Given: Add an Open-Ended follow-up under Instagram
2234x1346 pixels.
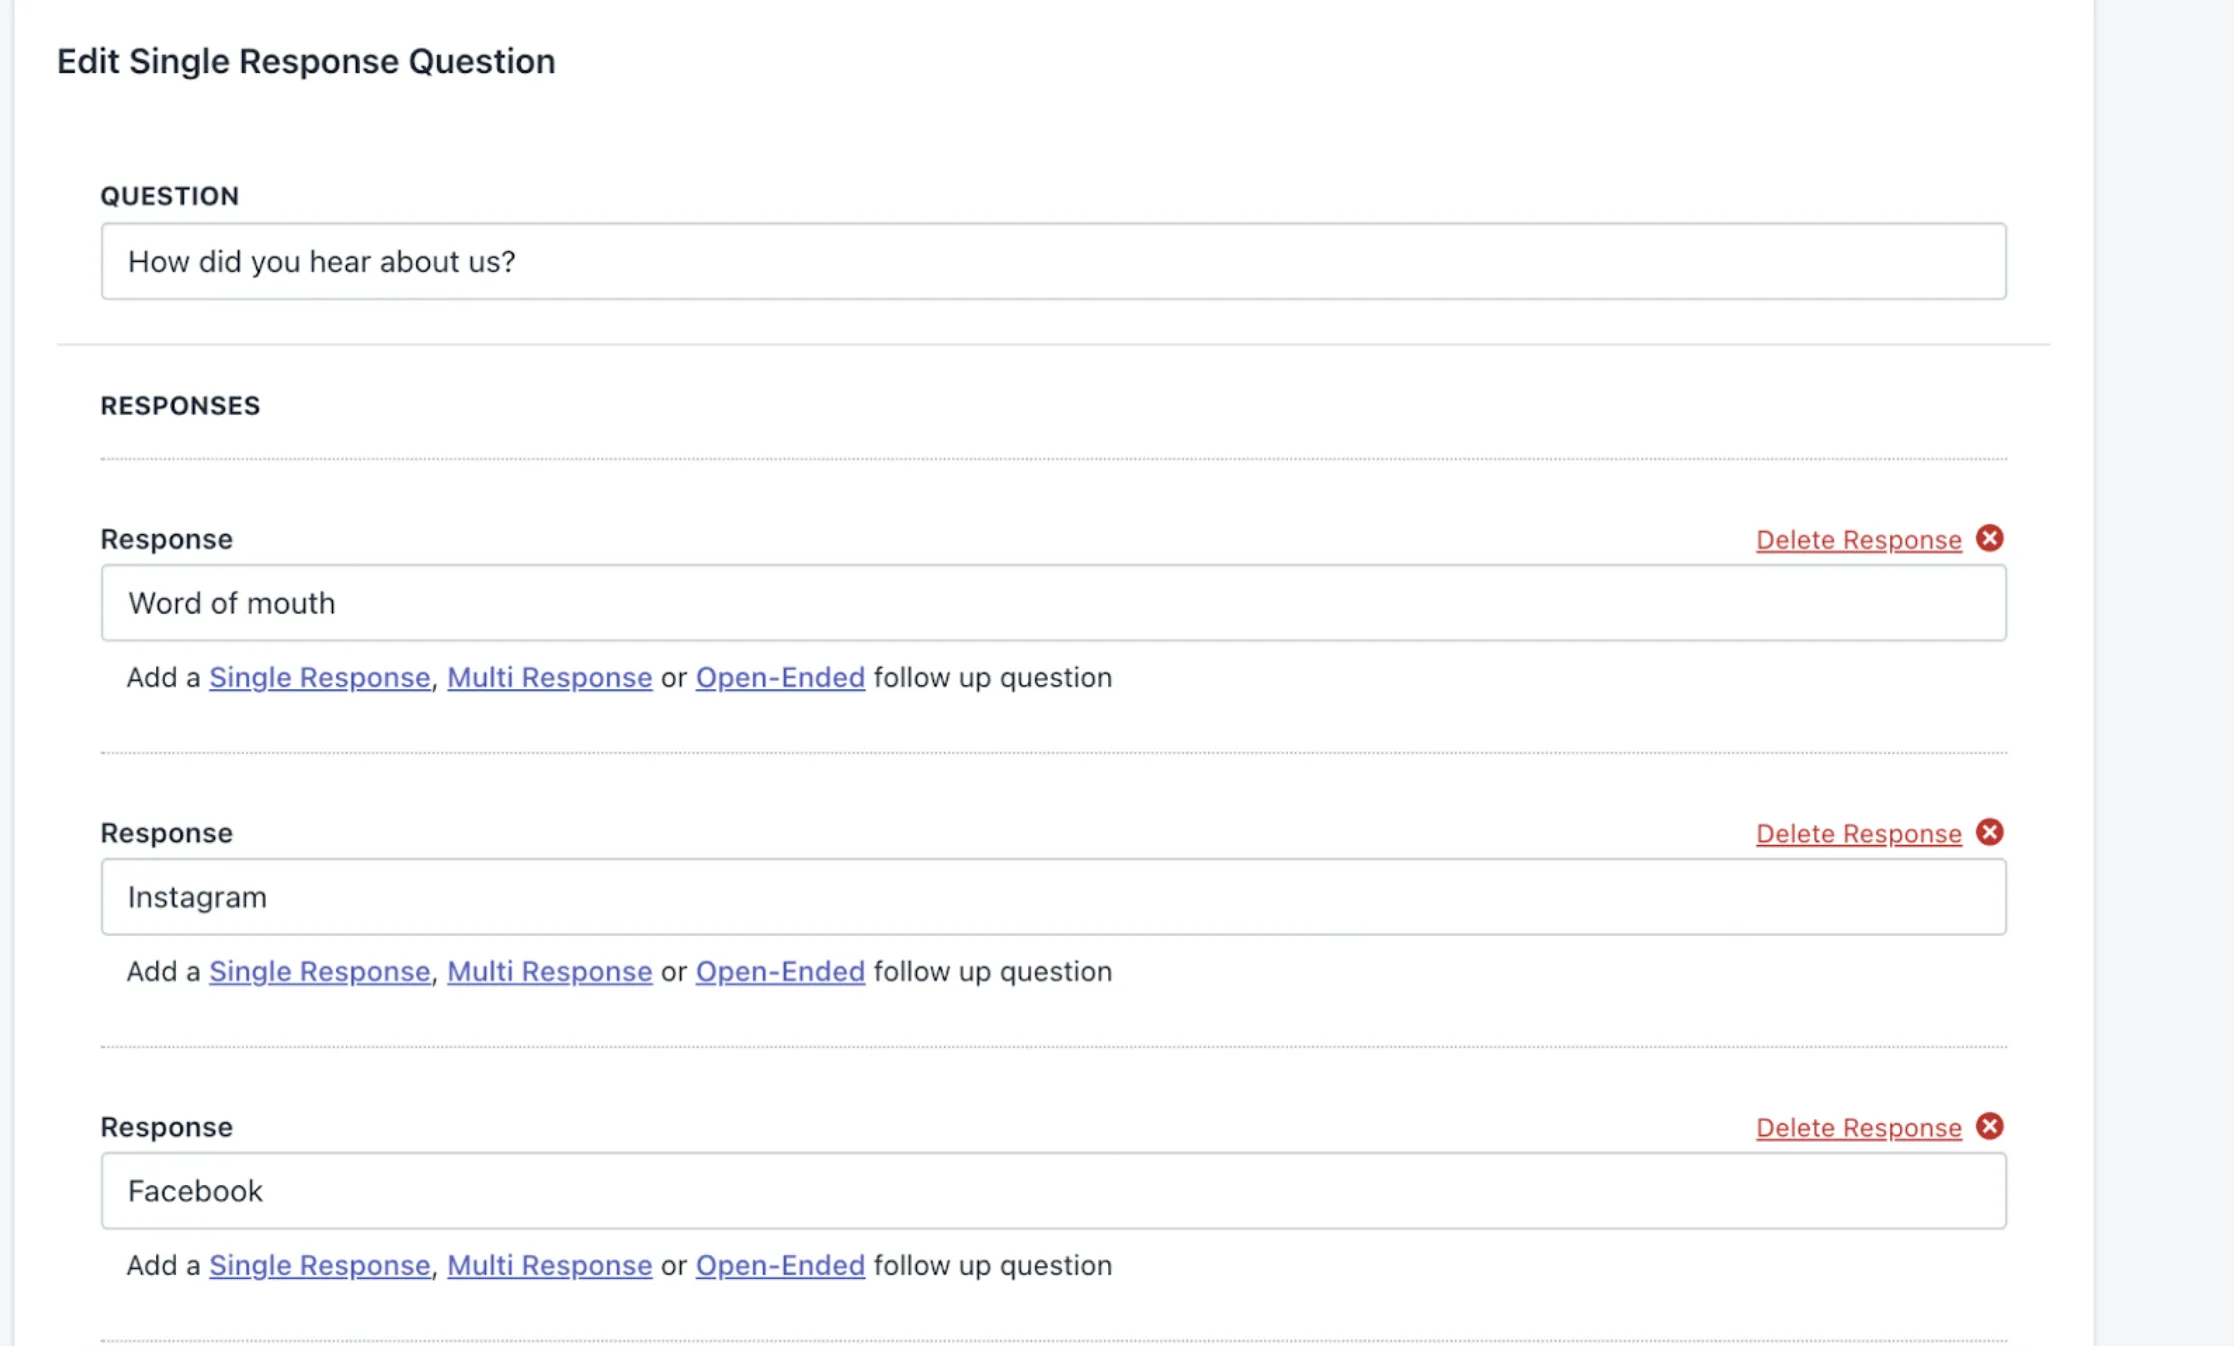Looking at the screenshot, I should (x=779, y=971).
